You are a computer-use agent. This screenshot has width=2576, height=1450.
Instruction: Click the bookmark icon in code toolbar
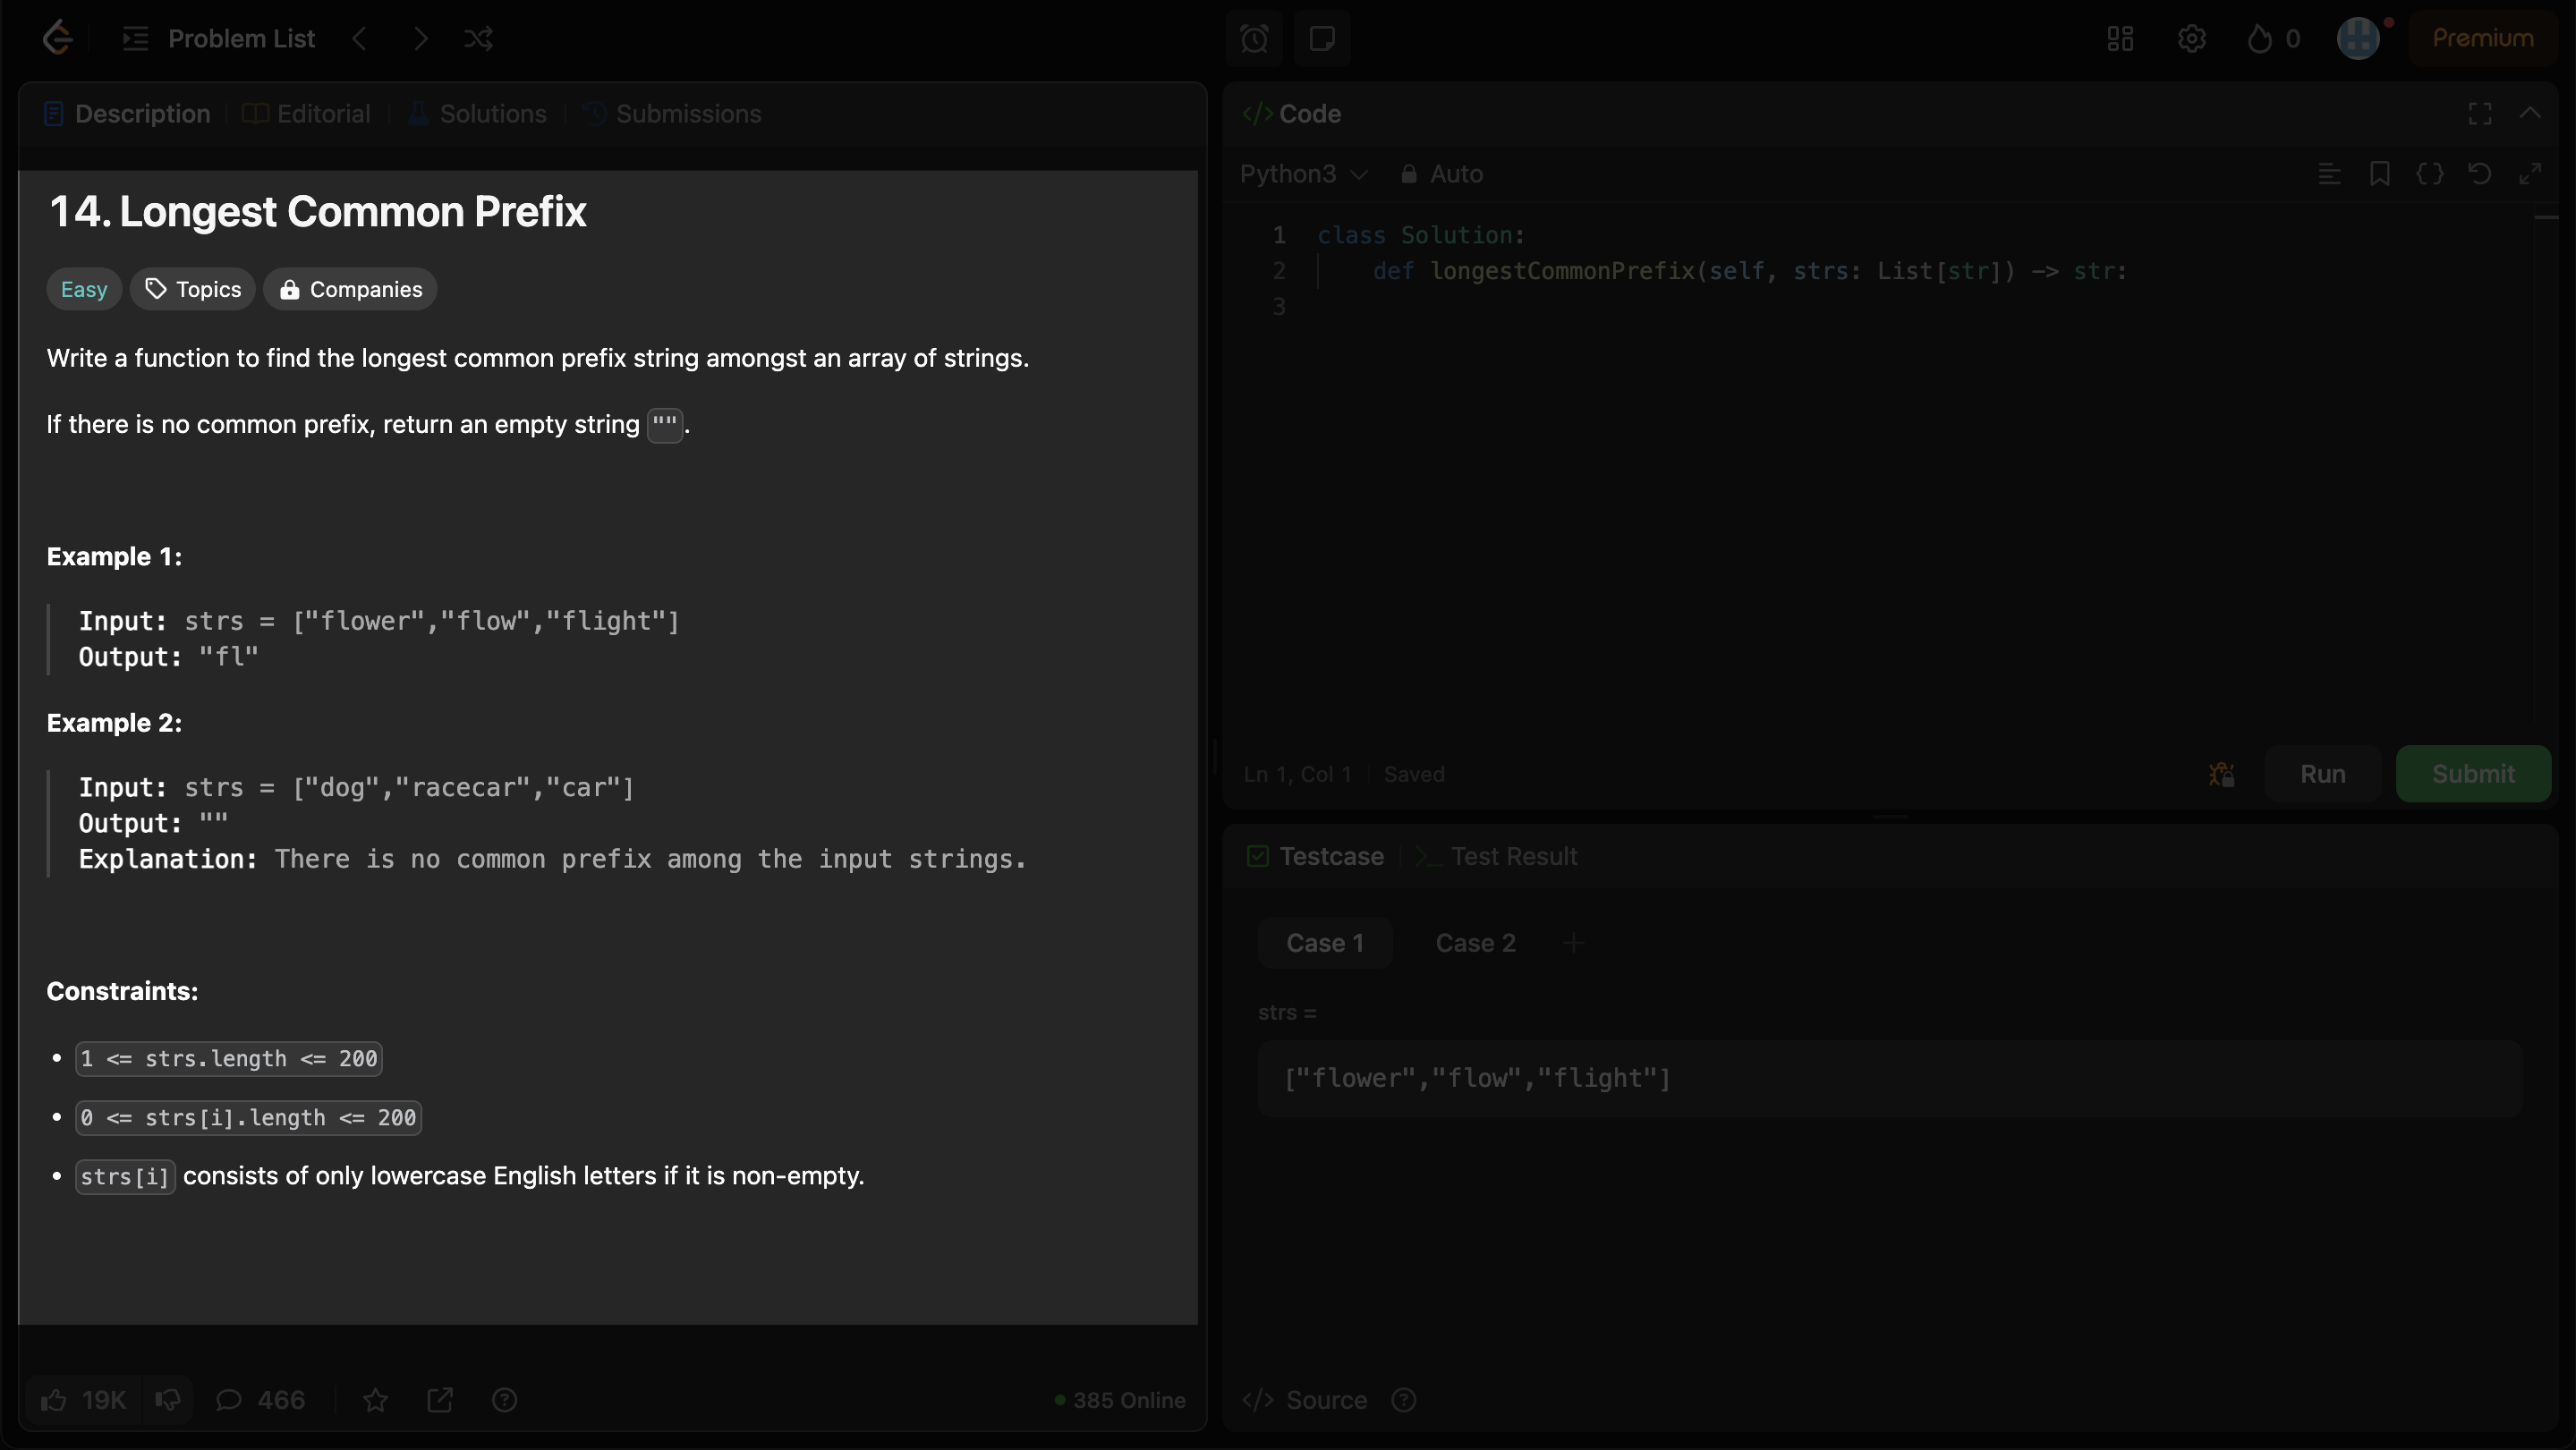2379,174
